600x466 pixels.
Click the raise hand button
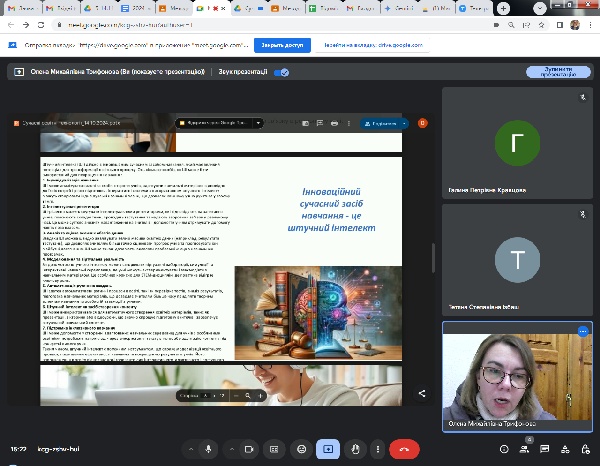tap(355, 449)
